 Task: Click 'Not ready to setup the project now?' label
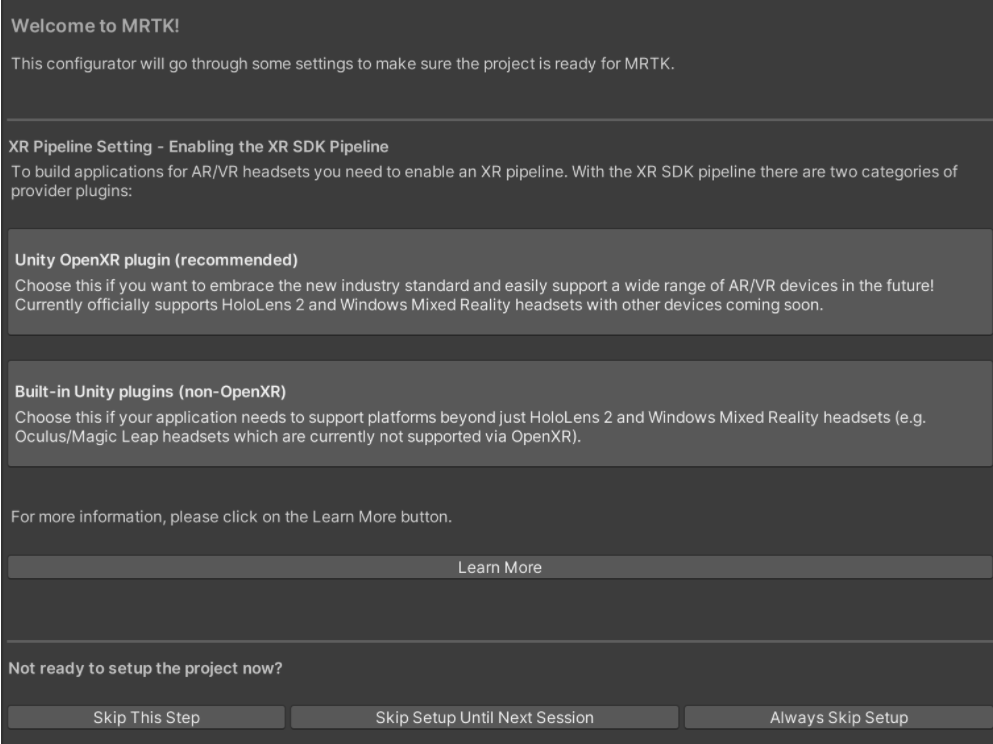(145, 669)
